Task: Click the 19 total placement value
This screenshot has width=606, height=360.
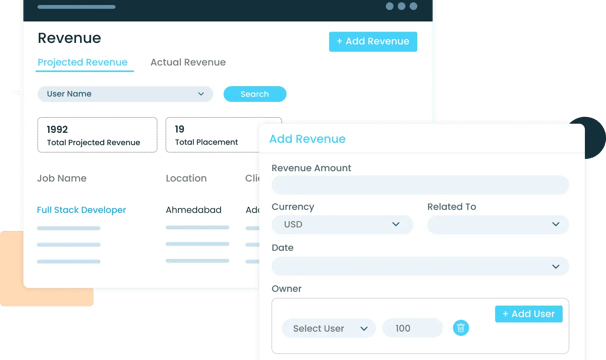Action: click(x=179, y=129)
